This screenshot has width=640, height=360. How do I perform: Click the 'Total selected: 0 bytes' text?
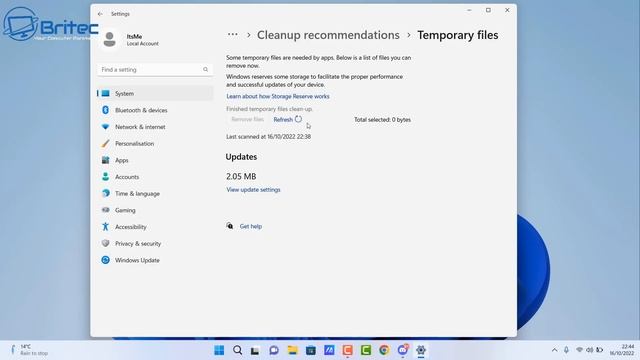pos(382,120)
